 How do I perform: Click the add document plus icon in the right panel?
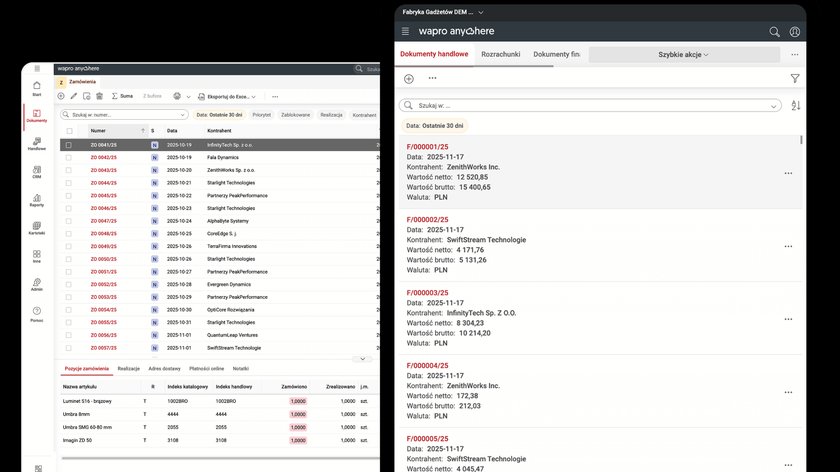coord(408,78)
